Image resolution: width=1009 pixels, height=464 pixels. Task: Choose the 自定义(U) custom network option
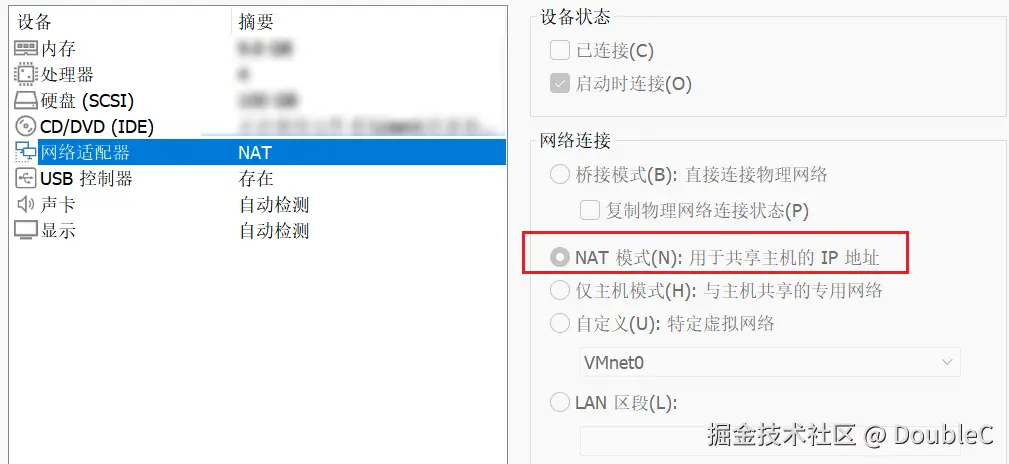click(560, 322)
